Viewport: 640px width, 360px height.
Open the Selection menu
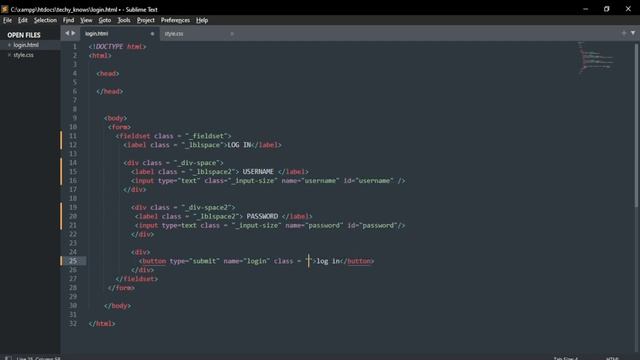(45, 20)
